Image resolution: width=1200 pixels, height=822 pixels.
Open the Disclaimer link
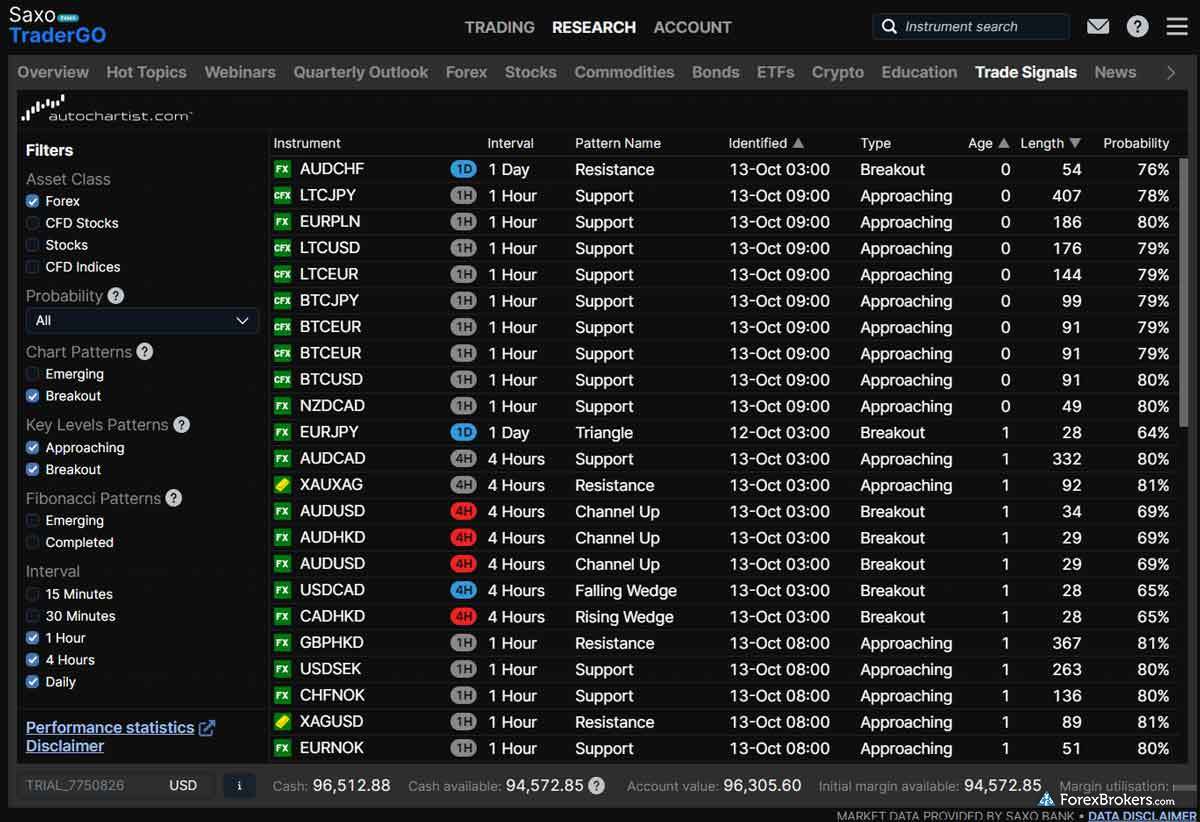[65, 746]
